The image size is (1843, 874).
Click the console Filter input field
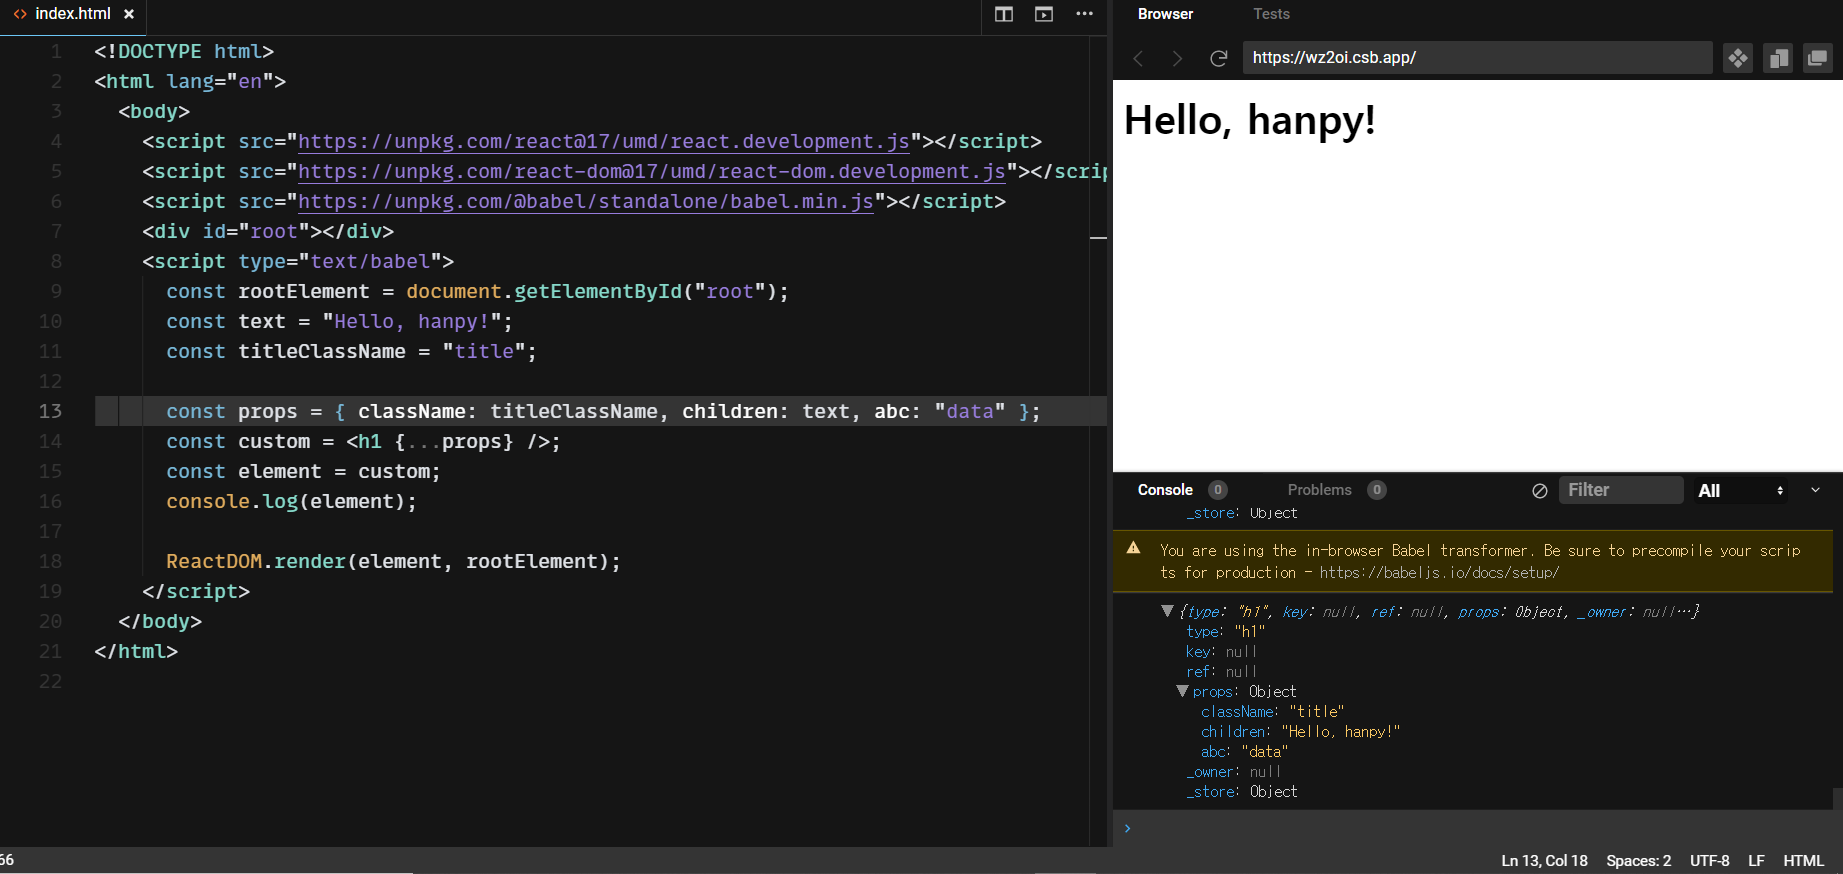(1620, 490)
